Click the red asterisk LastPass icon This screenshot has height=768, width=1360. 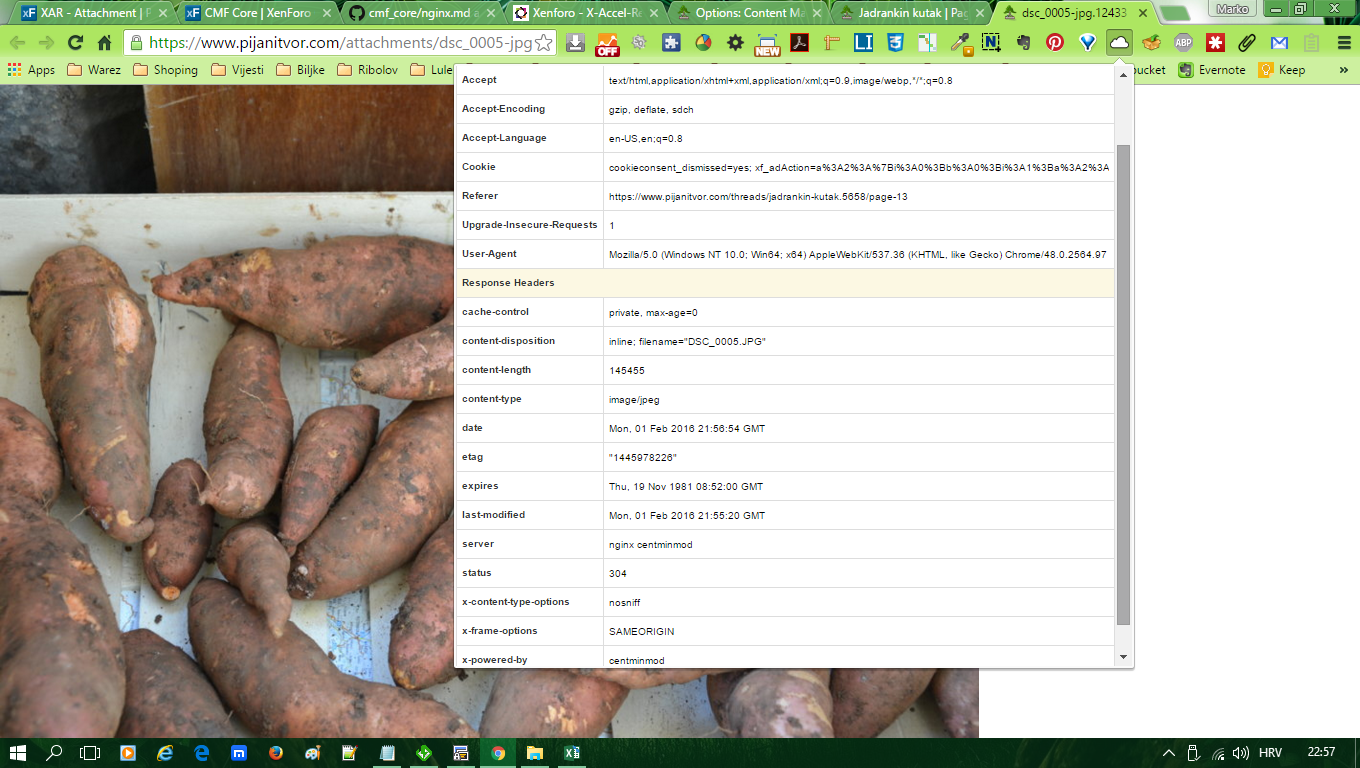coord(1215,43)
